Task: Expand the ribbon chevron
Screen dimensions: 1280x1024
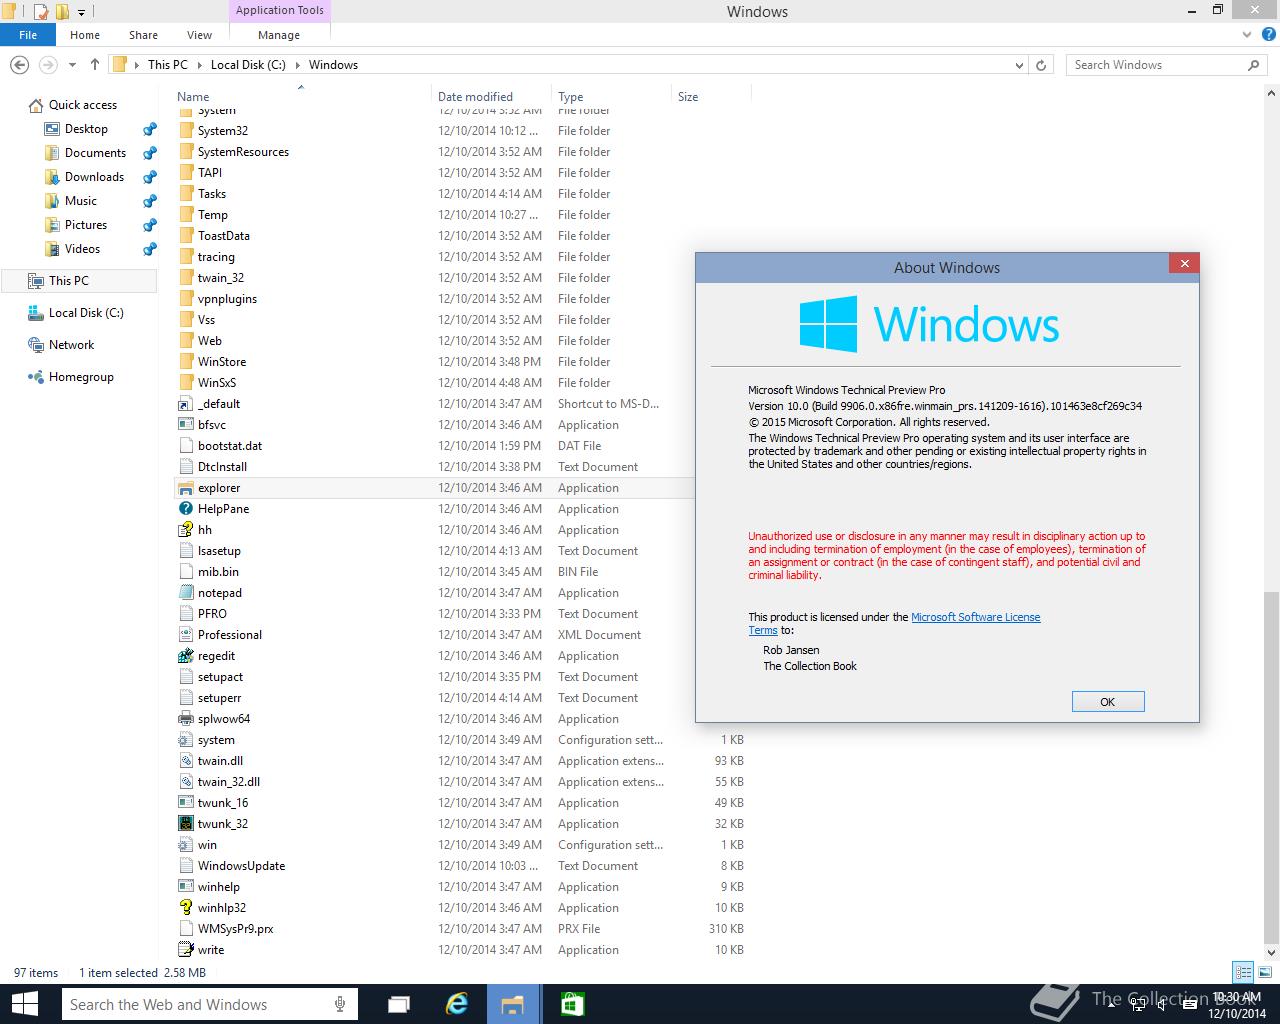Action: [x=1245, y=35]
